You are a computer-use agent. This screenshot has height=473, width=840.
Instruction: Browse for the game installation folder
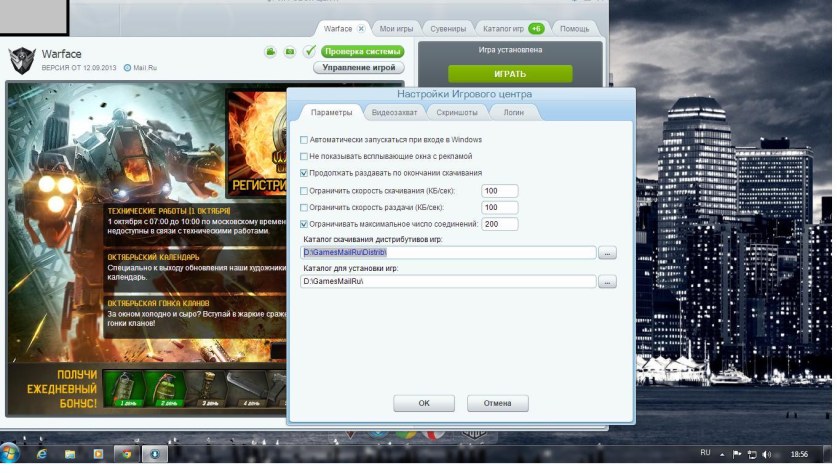[x=607, y=282]
